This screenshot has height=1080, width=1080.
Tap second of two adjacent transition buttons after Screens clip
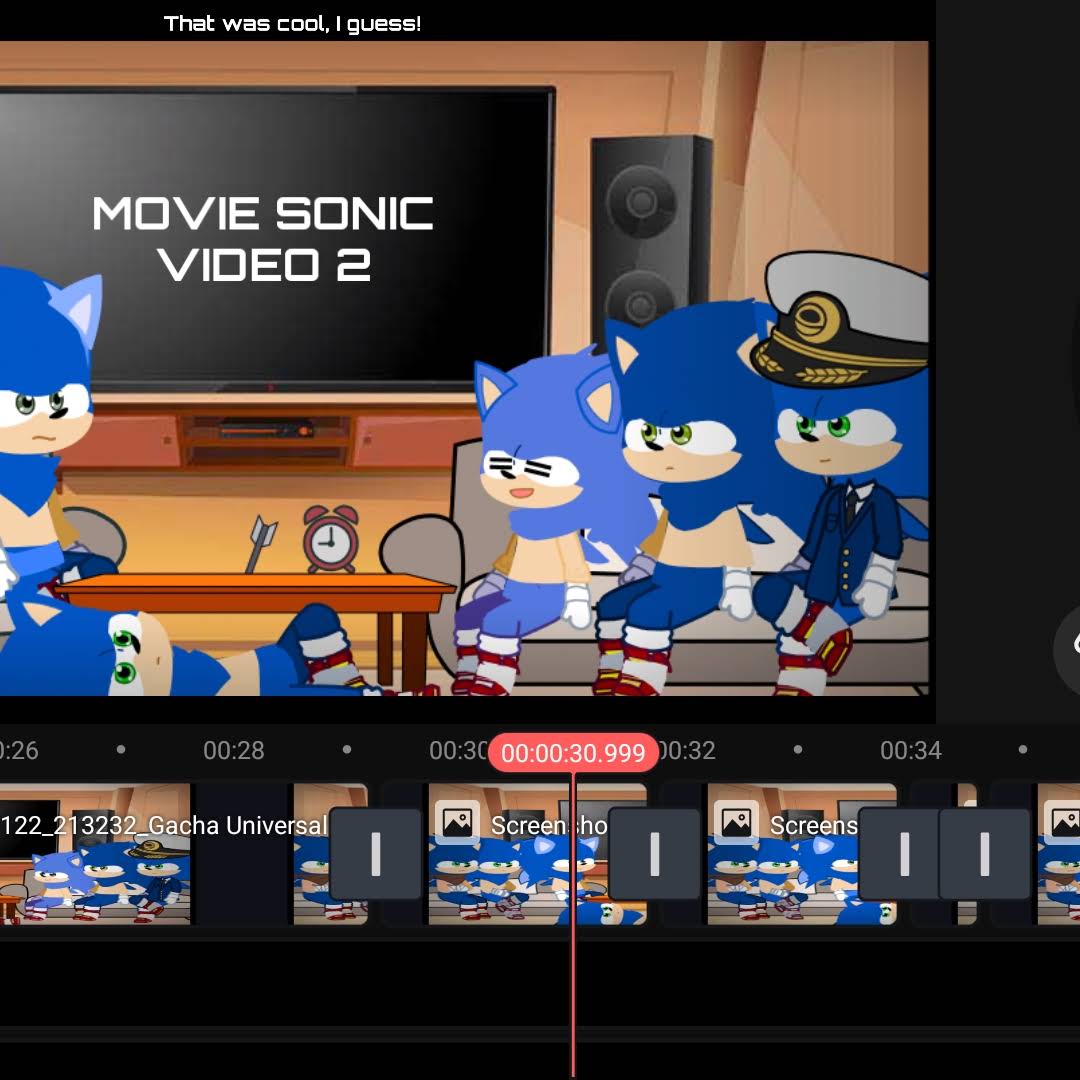click(x=984, y=853)
